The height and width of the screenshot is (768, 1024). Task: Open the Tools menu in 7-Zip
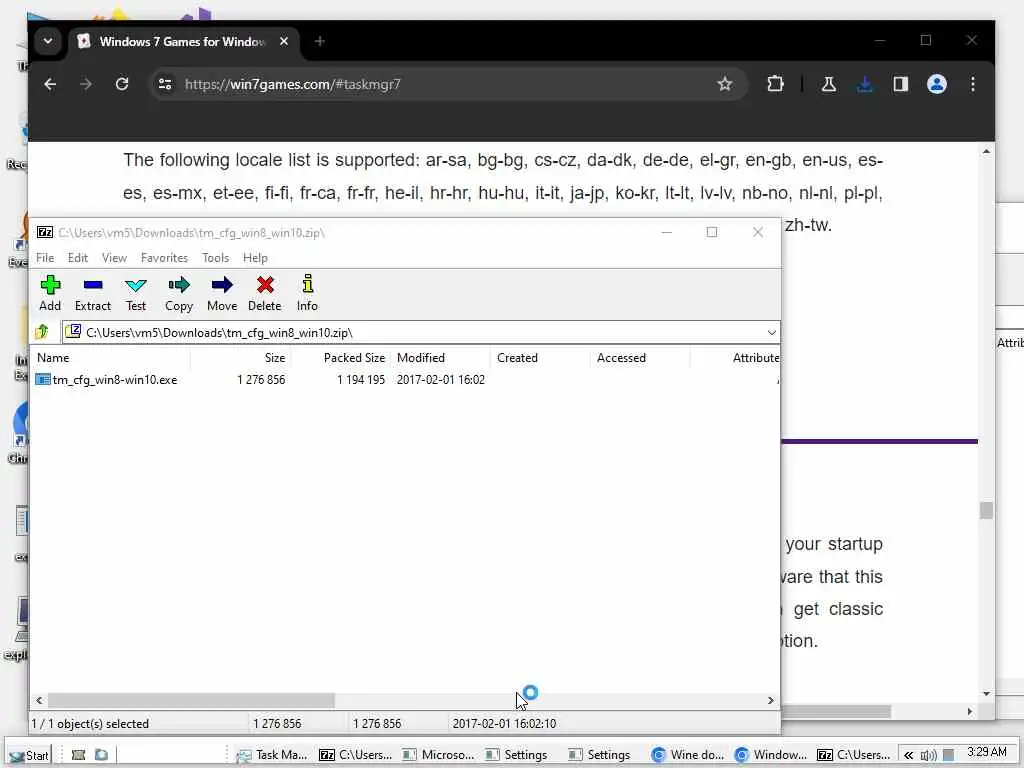click(215, 258)
